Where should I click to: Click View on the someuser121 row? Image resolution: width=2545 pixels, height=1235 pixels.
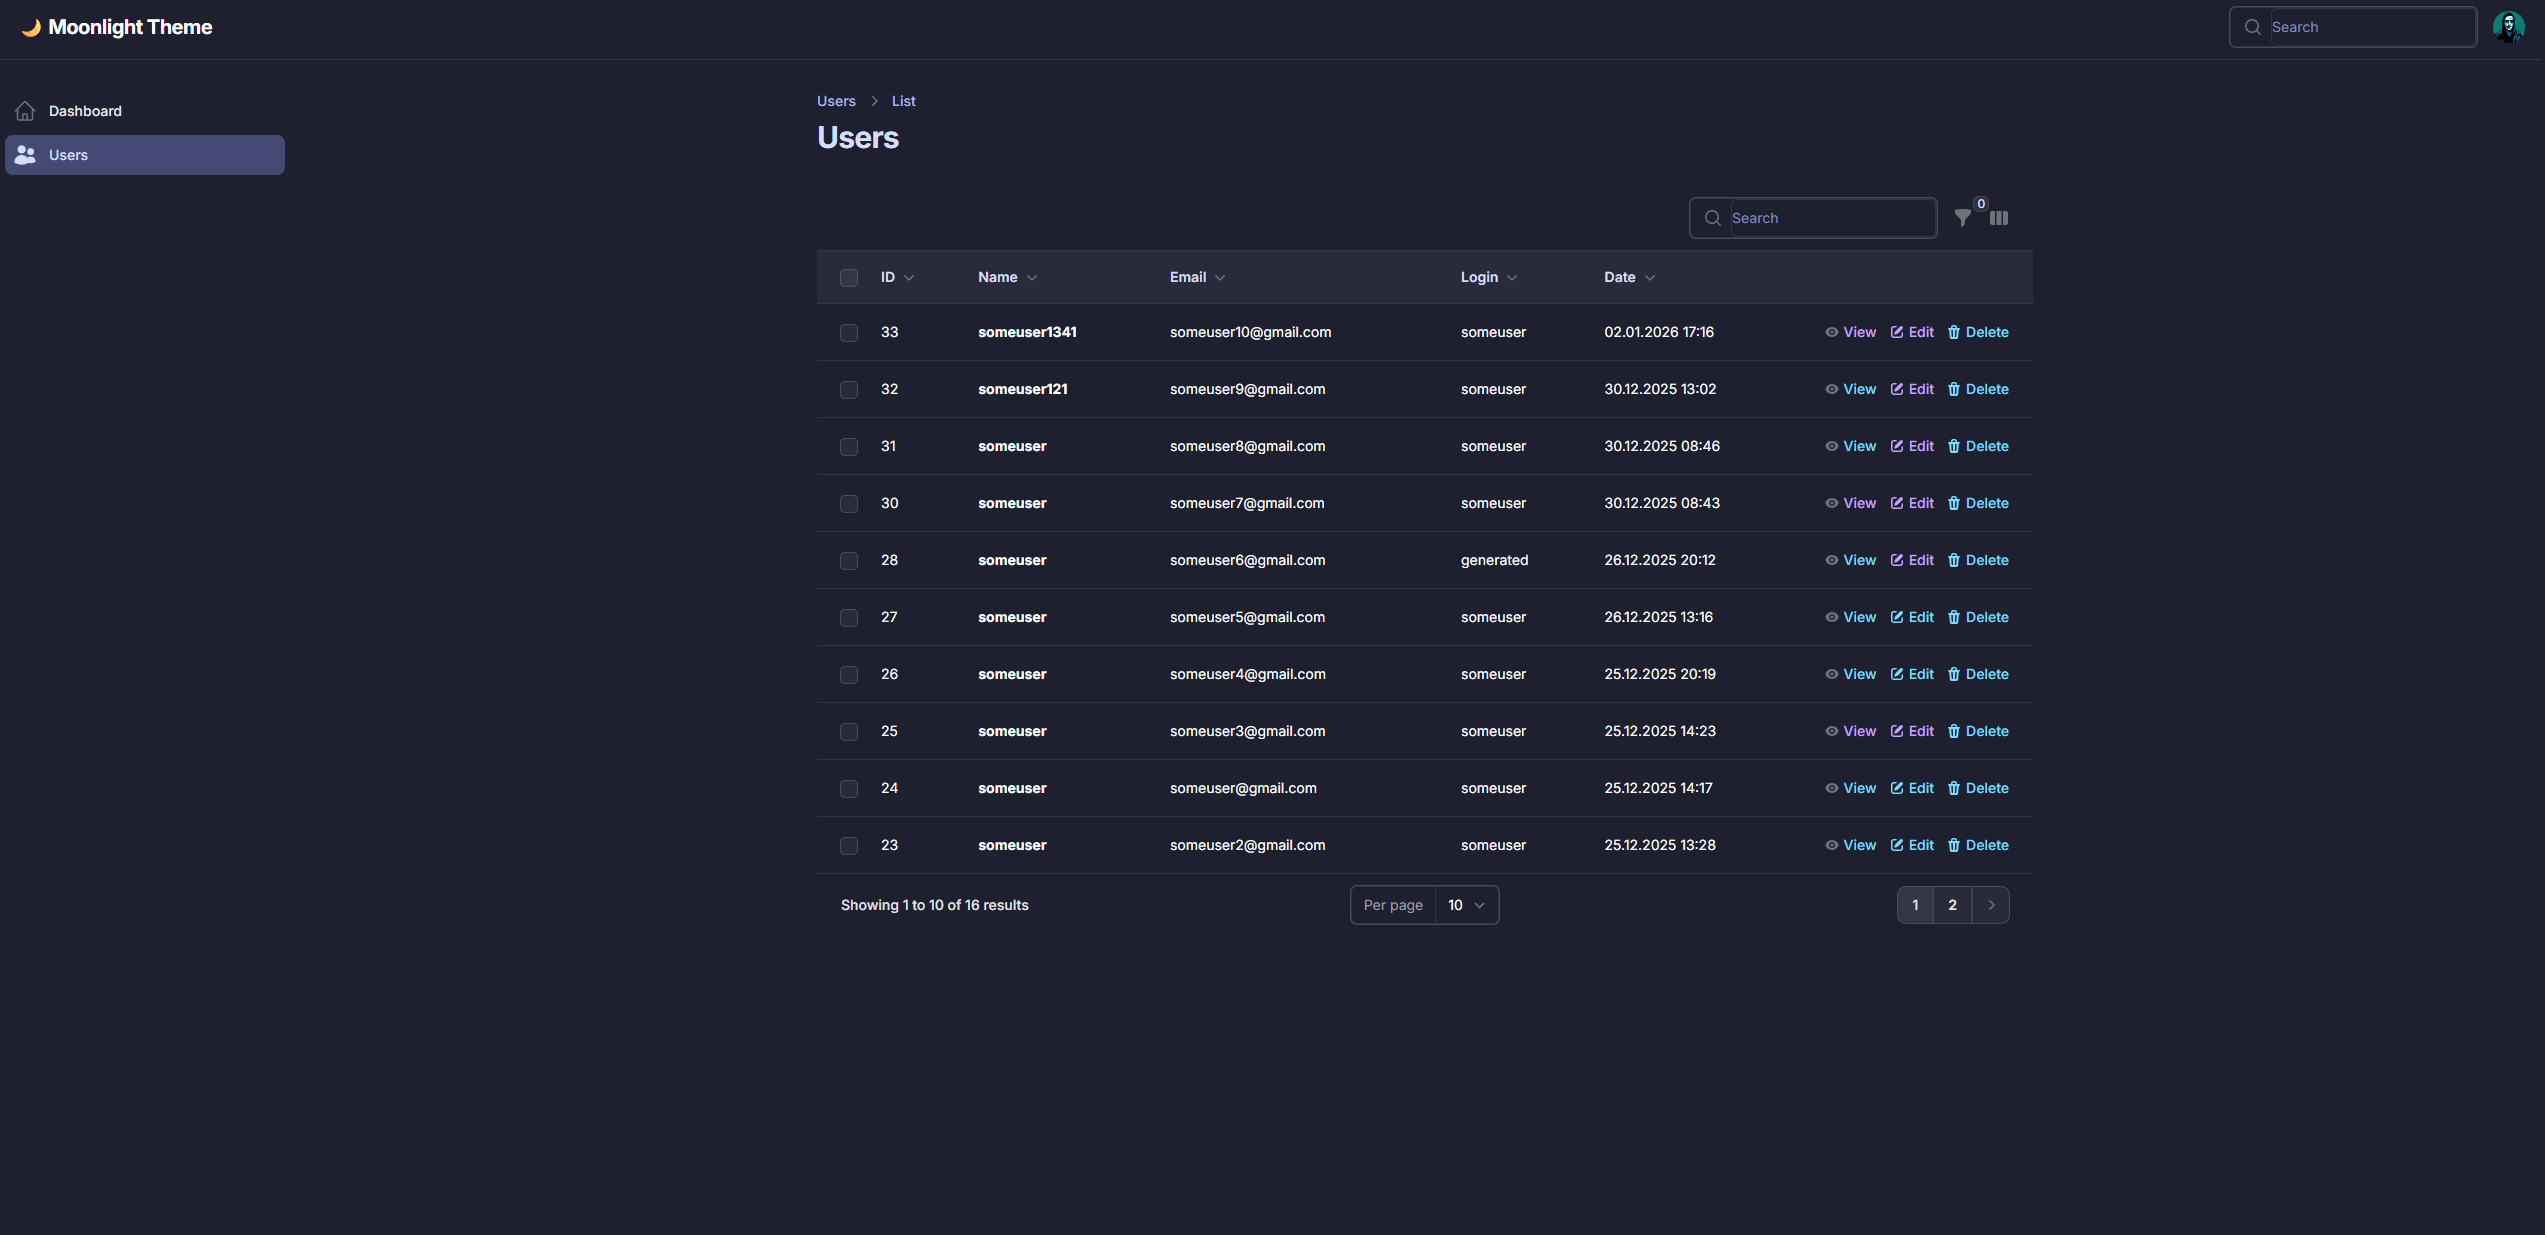(x=1859, y=389)
